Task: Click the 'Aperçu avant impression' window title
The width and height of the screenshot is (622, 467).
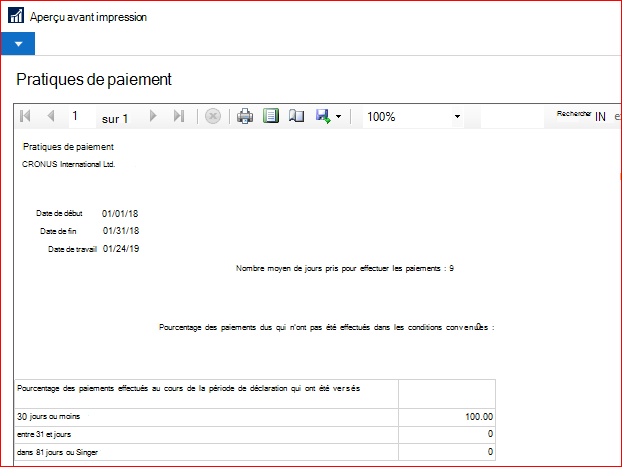Action: 88,17
